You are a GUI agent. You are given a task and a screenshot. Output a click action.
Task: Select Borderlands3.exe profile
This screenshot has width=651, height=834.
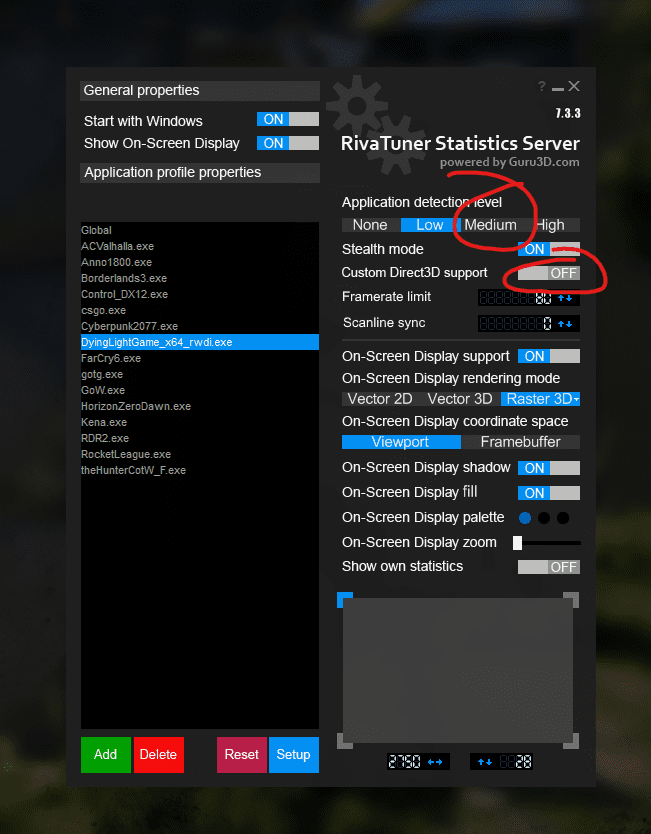[200, 278]
